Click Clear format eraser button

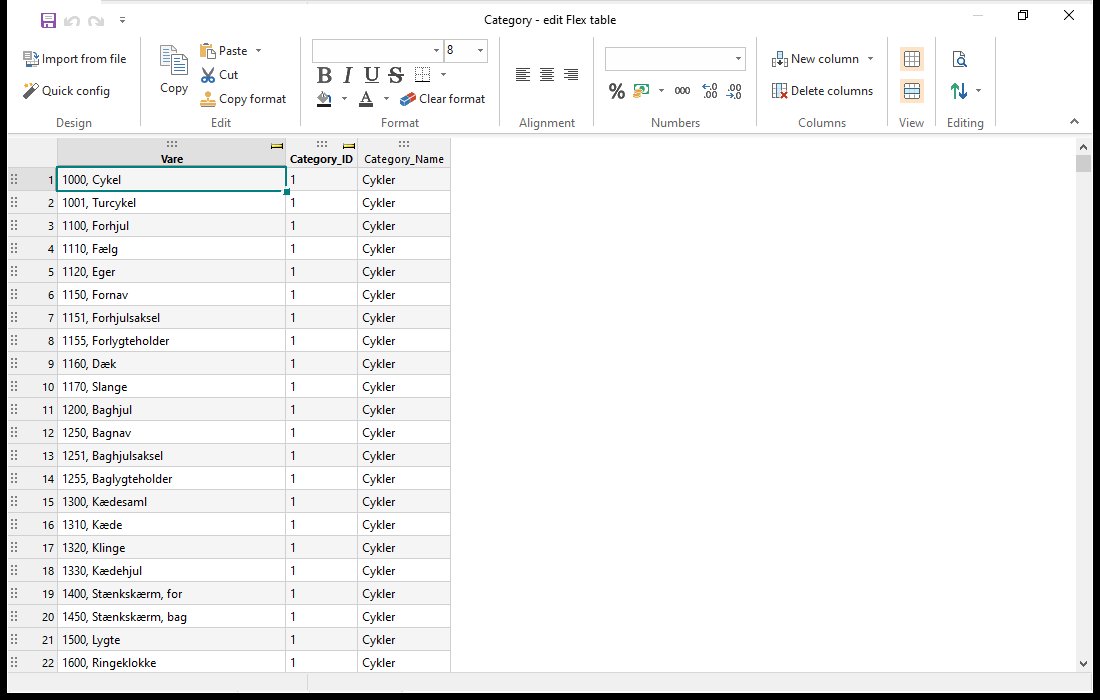443,99
